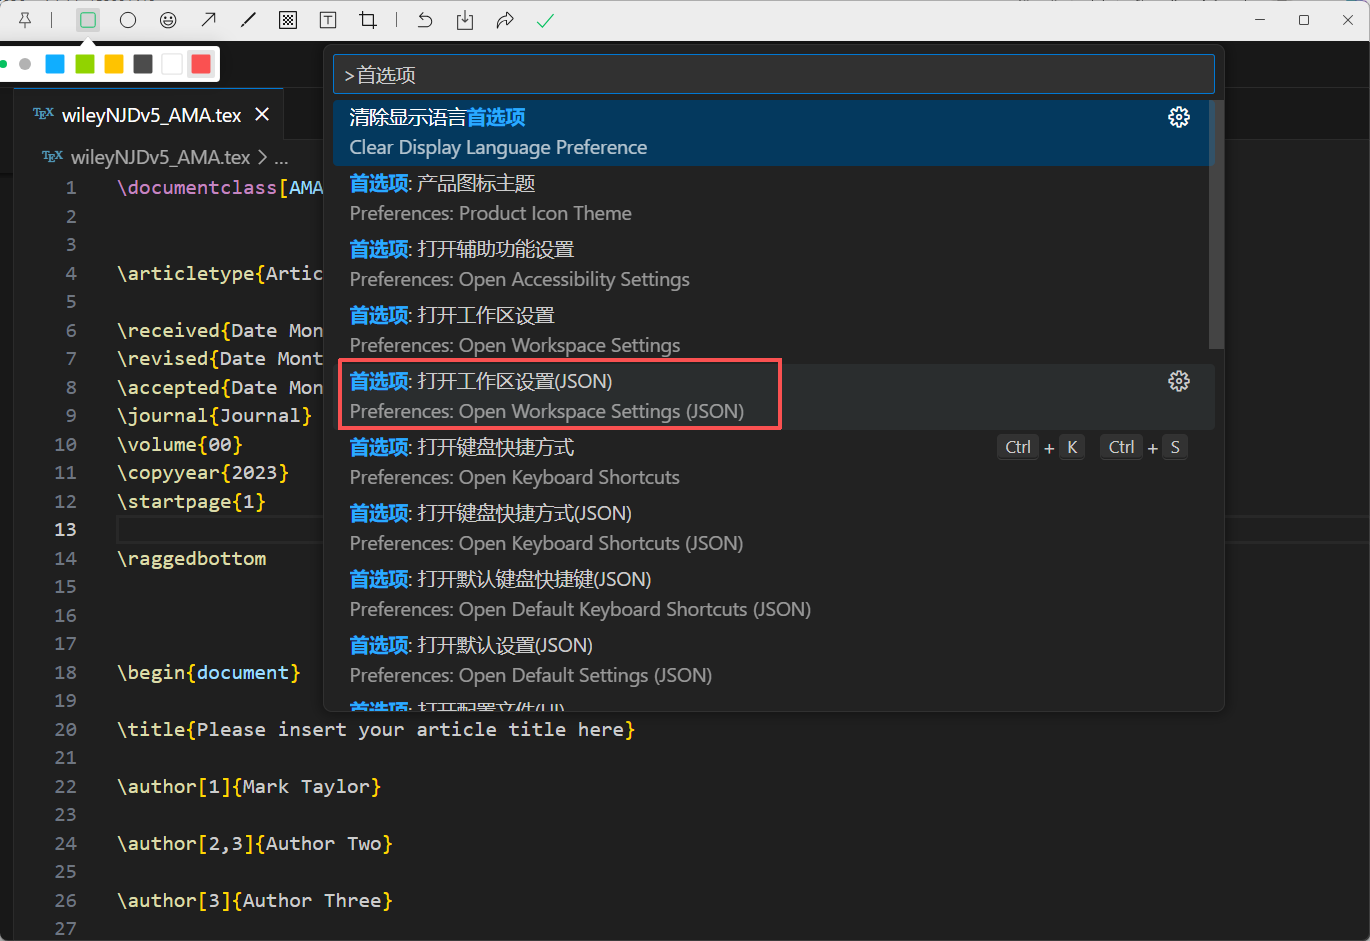Click the \begin{document} code line
The image size is (1370, 941).
[x=209, y=673]
